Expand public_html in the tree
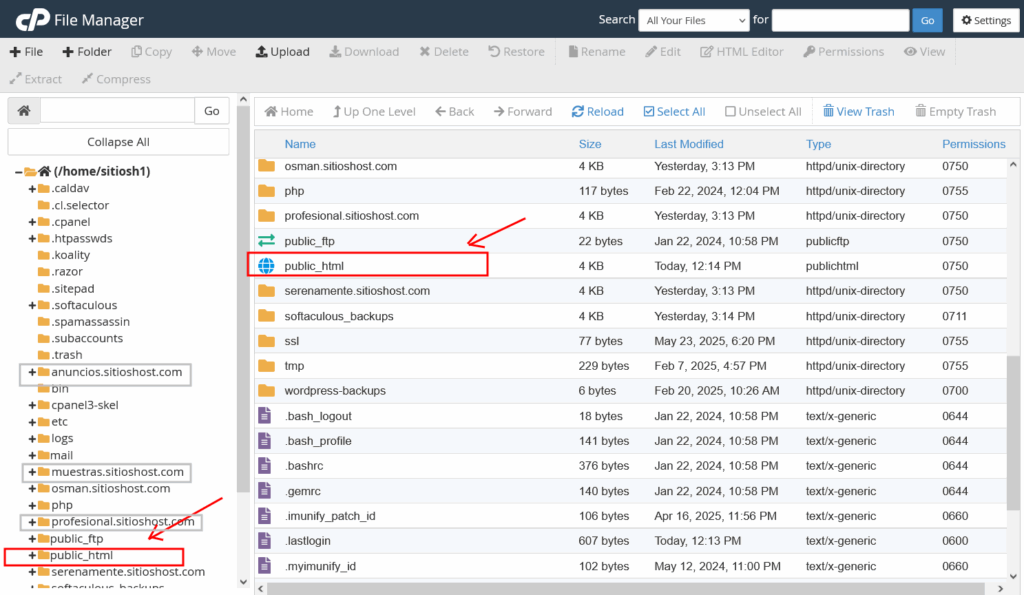 [31, 555]
